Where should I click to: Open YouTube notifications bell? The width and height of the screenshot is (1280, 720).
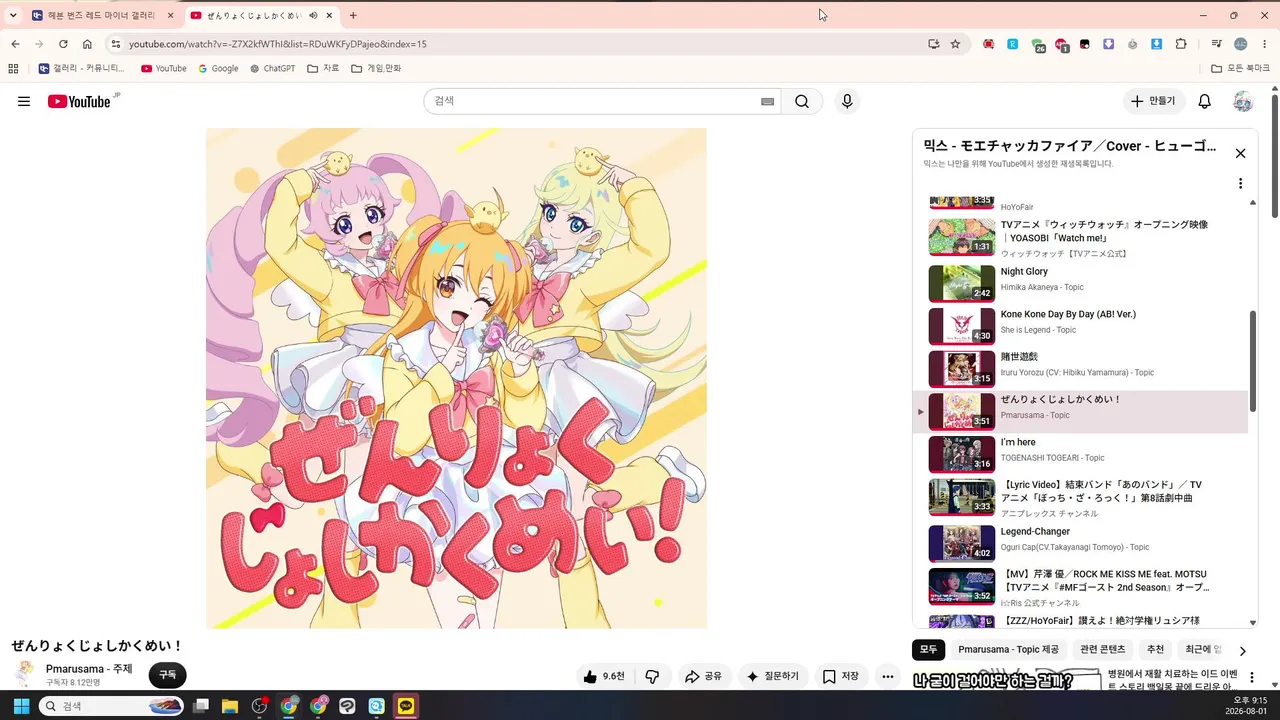pyautogui.click(x=1205, y=101)
